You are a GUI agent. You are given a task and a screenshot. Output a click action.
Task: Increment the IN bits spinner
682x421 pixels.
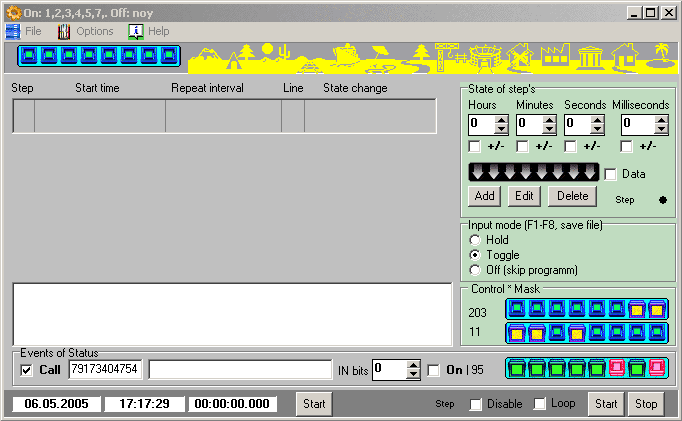coord(413,365)
